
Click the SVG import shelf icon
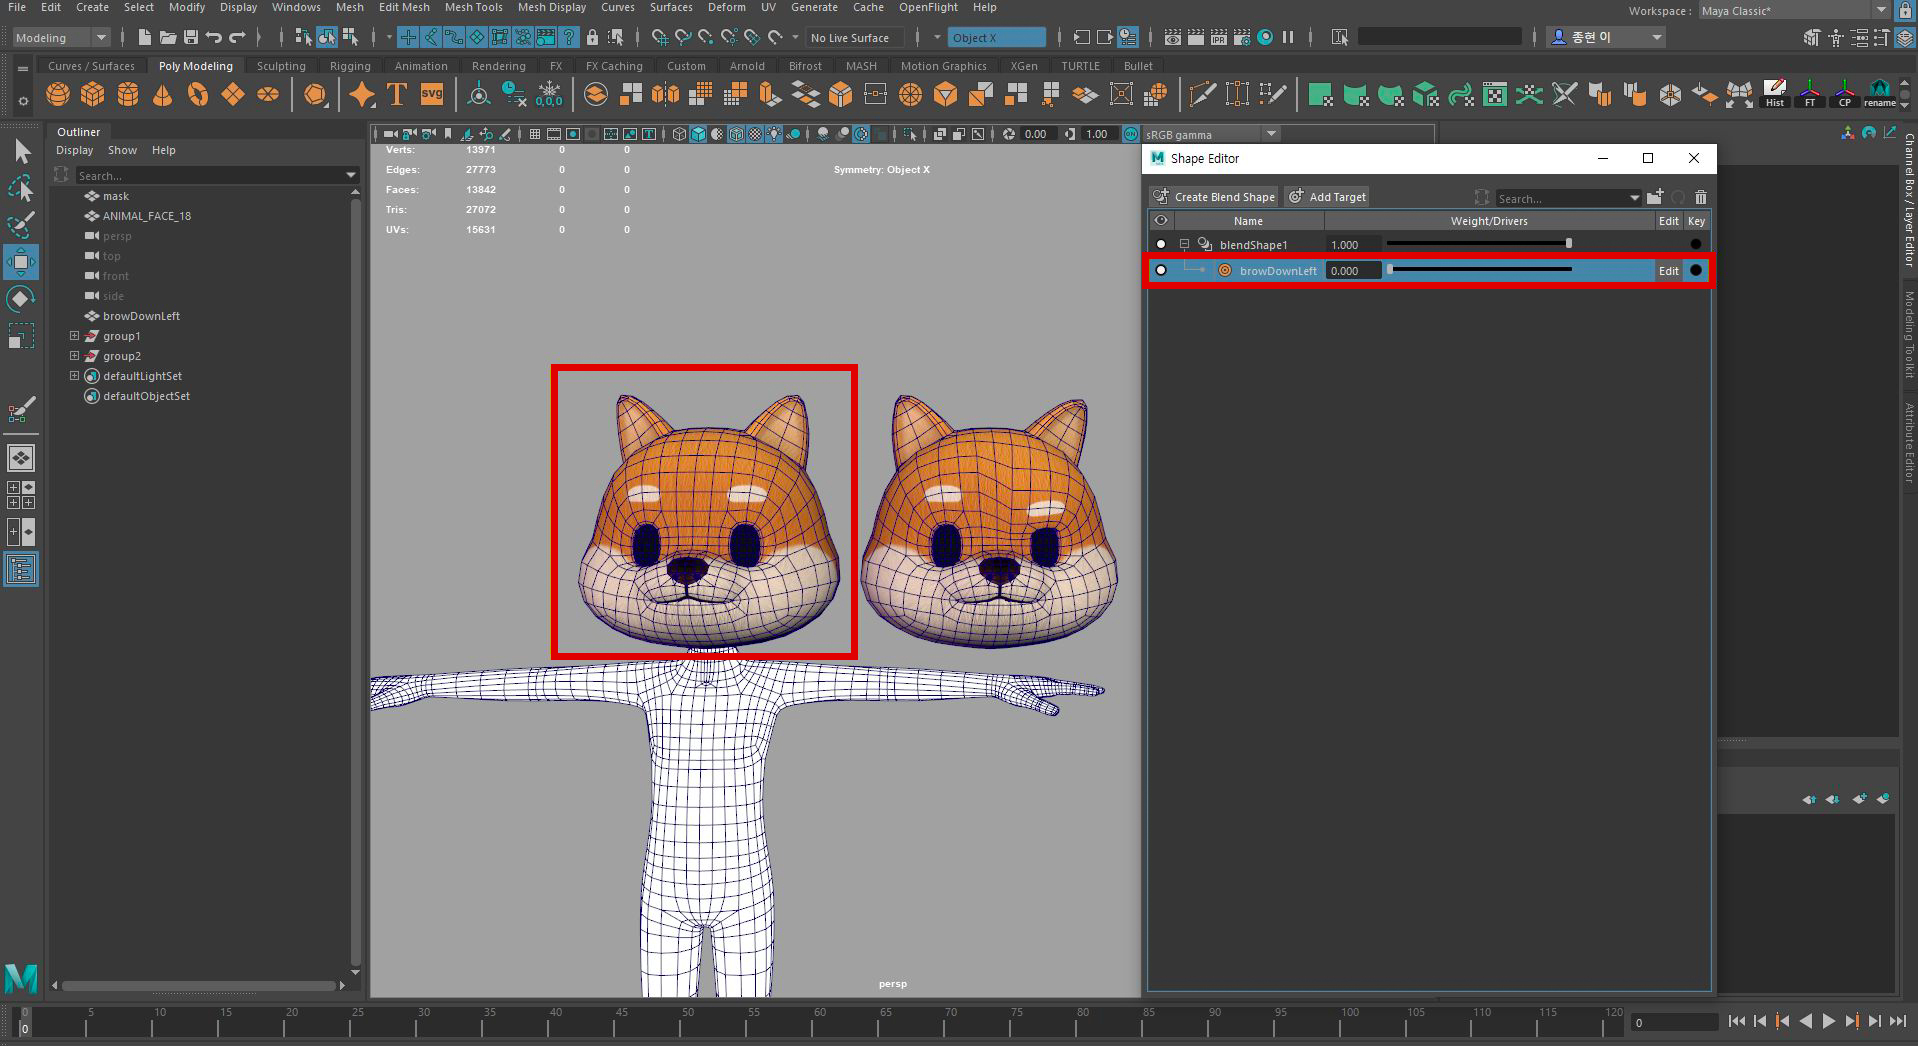click(x=432, y=95)
